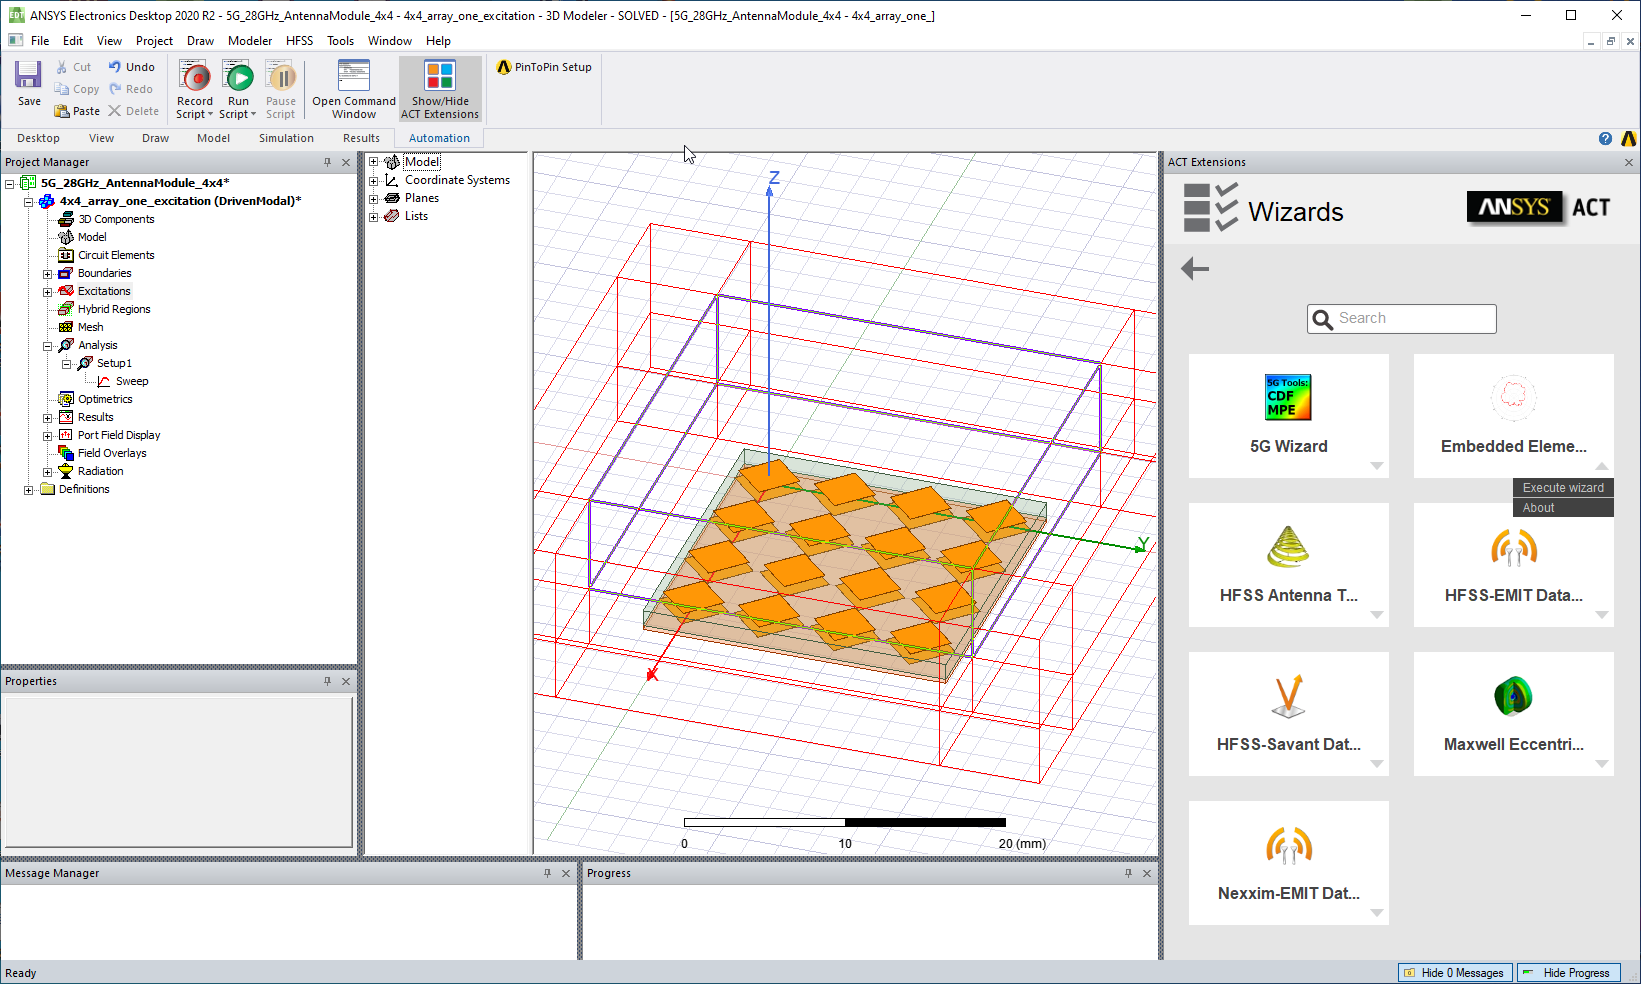Expand Lists node in modeler tree
The height and width of the screenshot is (984, 1641).
click(374, 216)
